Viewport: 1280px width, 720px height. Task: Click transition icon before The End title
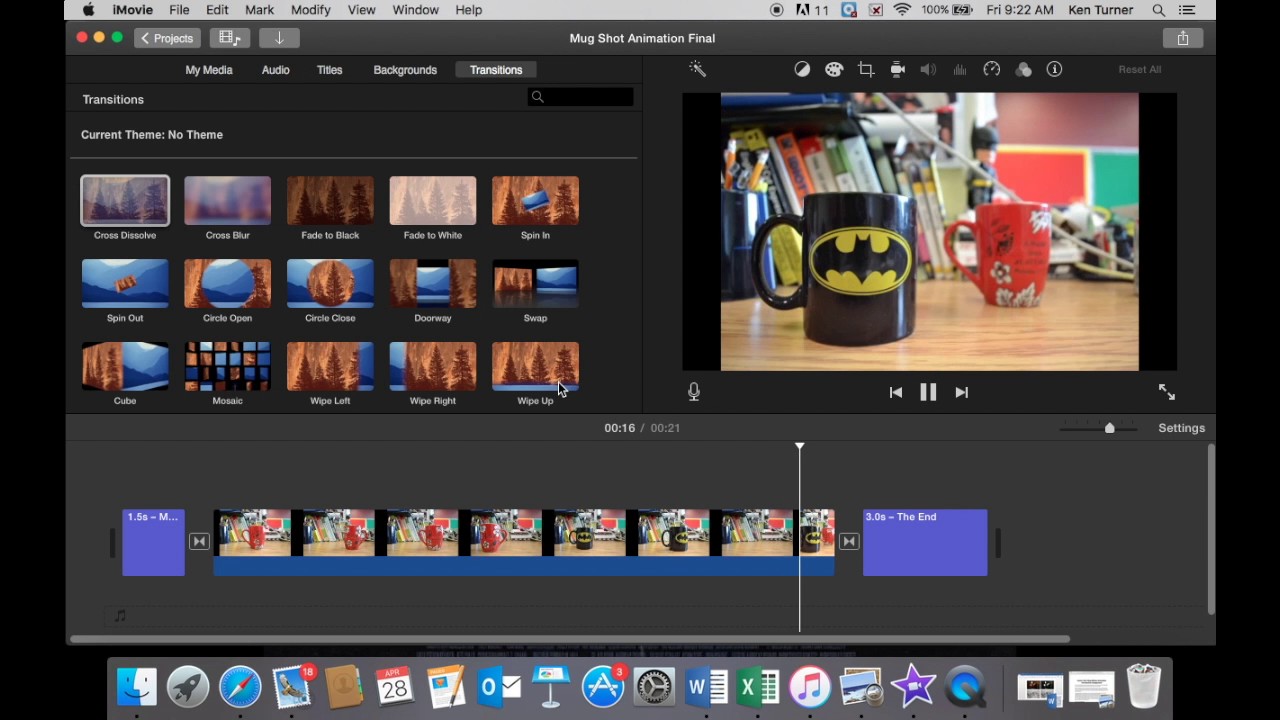pos(849,542)
